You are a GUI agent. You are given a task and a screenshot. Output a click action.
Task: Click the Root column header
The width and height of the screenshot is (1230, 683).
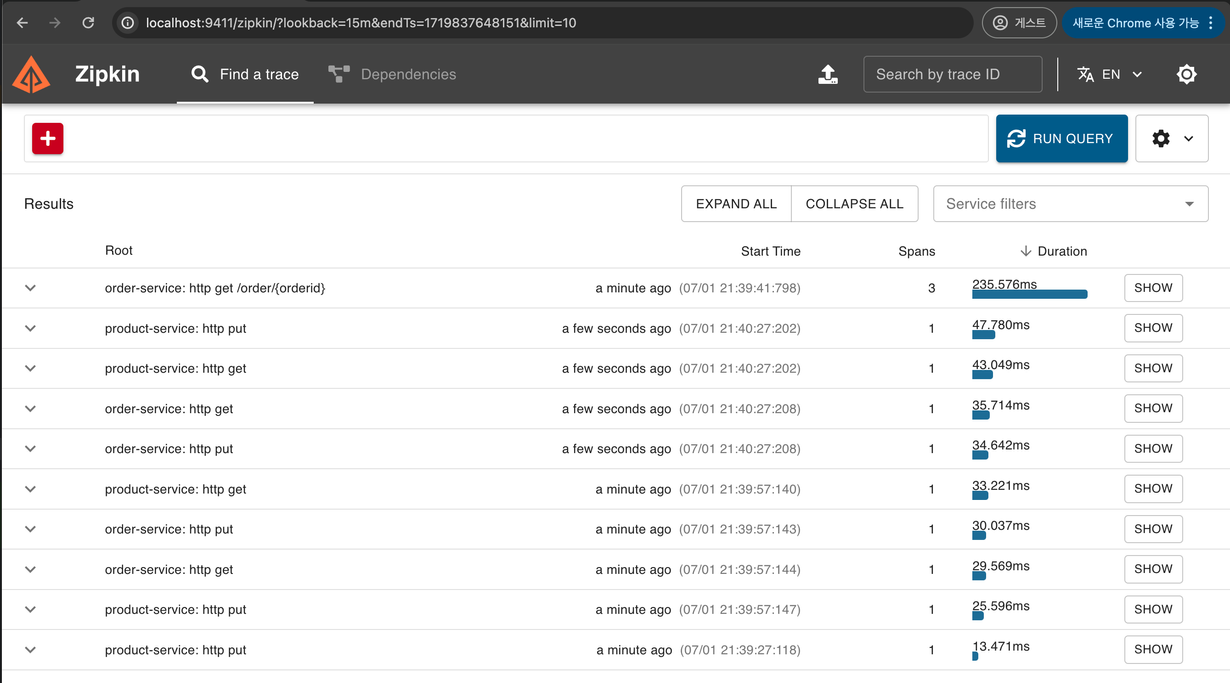(119, 250)
